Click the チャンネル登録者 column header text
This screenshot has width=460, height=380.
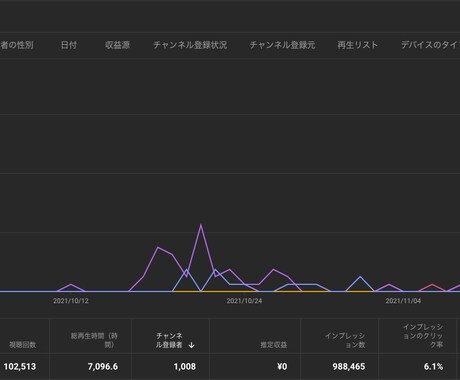coord(169,340)
